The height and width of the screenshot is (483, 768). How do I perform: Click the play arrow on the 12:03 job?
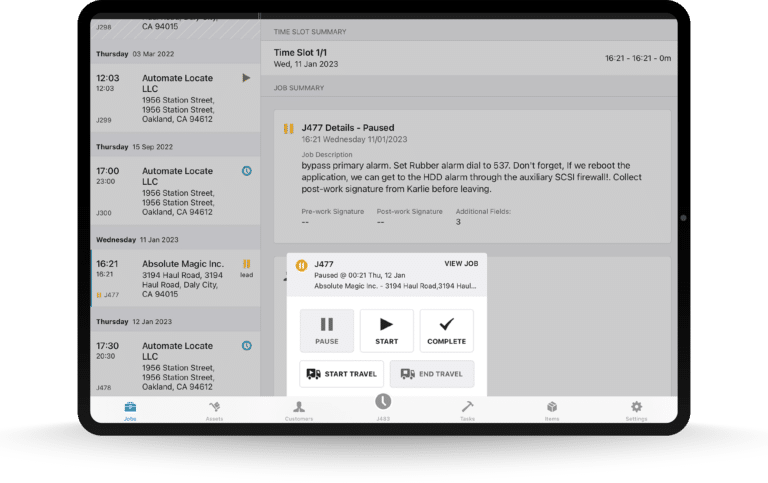point(246,77)
